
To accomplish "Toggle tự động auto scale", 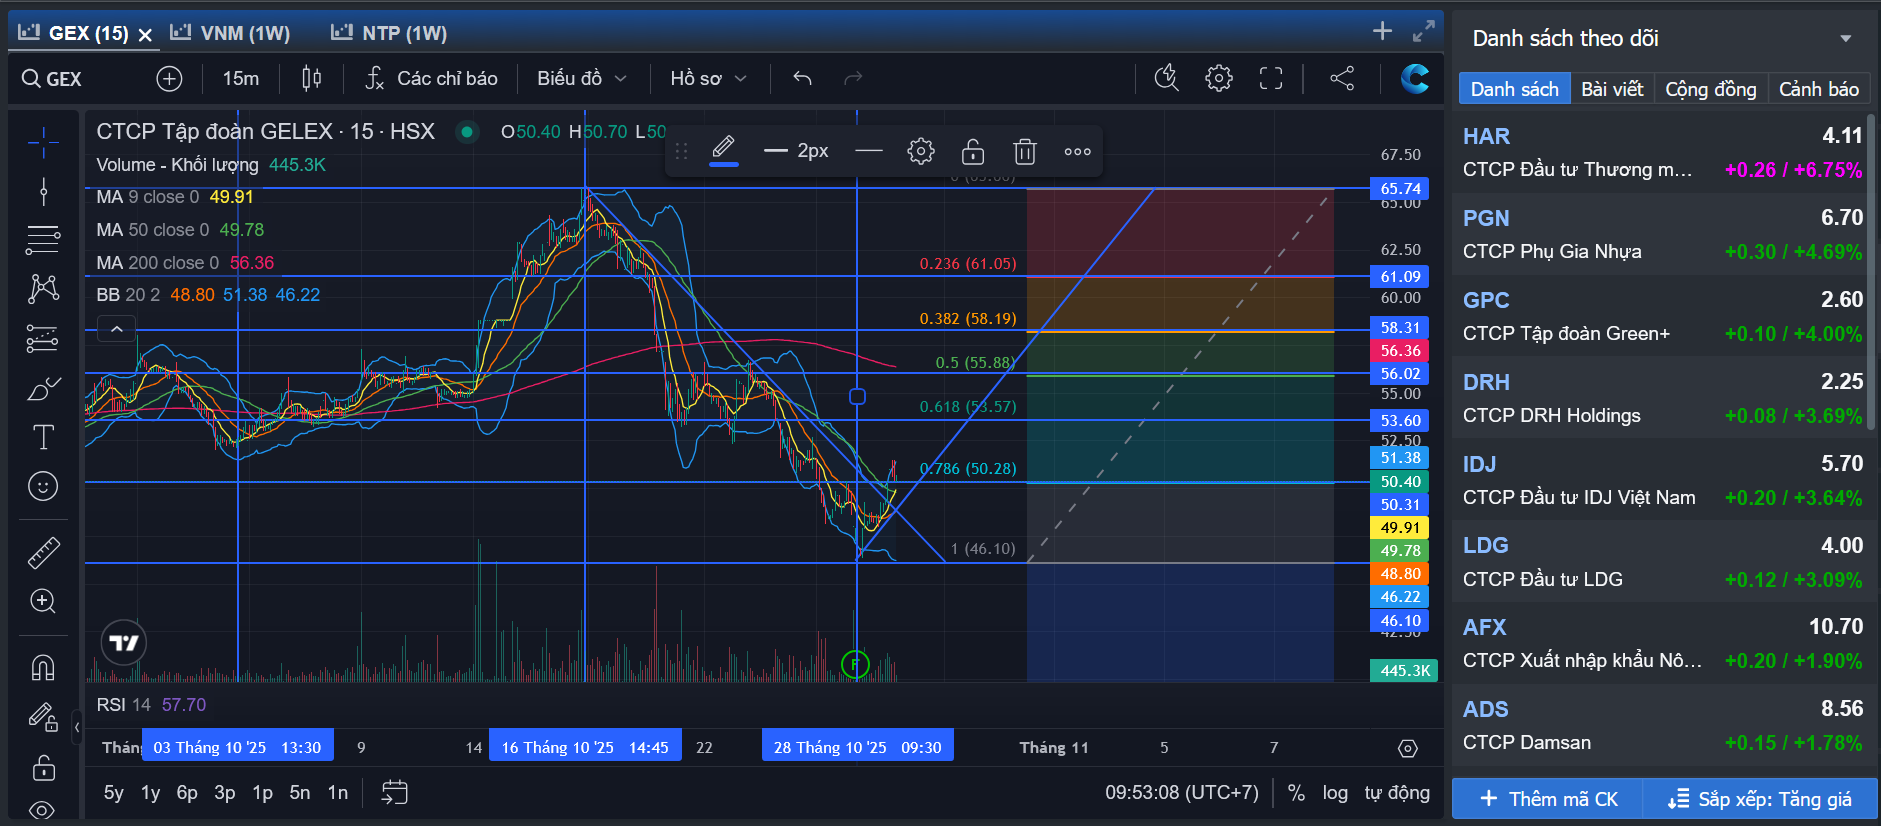I will (x=1397, y=793).
